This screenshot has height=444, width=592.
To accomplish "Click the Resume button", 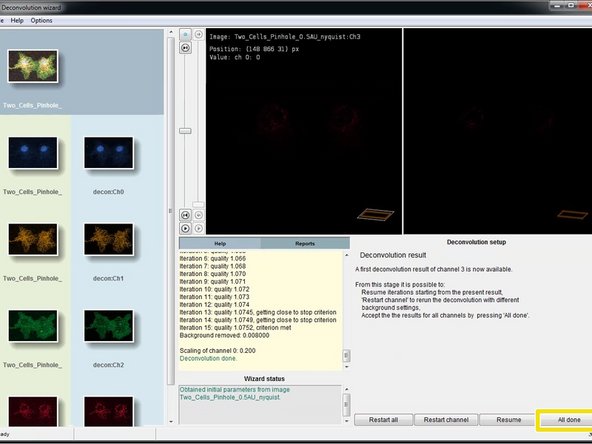I will tap(509, 420).
